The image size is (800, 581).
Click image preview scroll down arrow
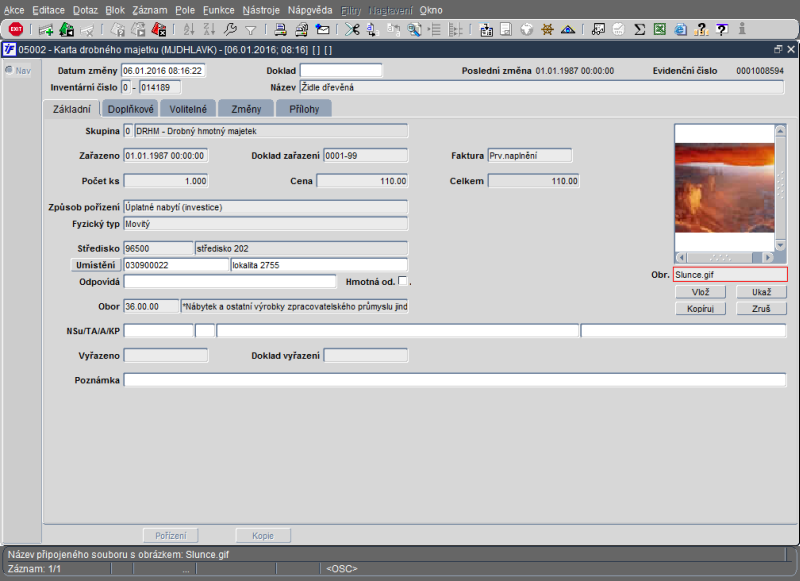780,245
